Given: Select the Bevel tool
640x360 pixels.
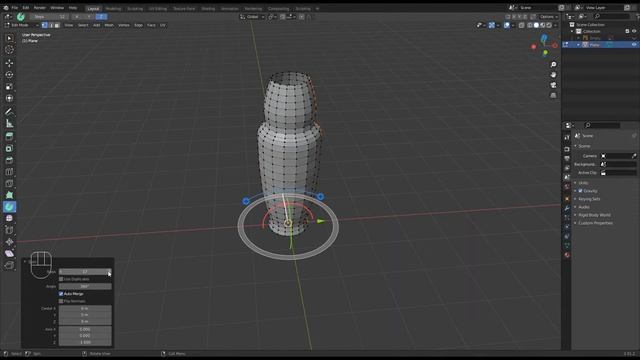Looking at the screenshot, I should [x=9, y=160].
